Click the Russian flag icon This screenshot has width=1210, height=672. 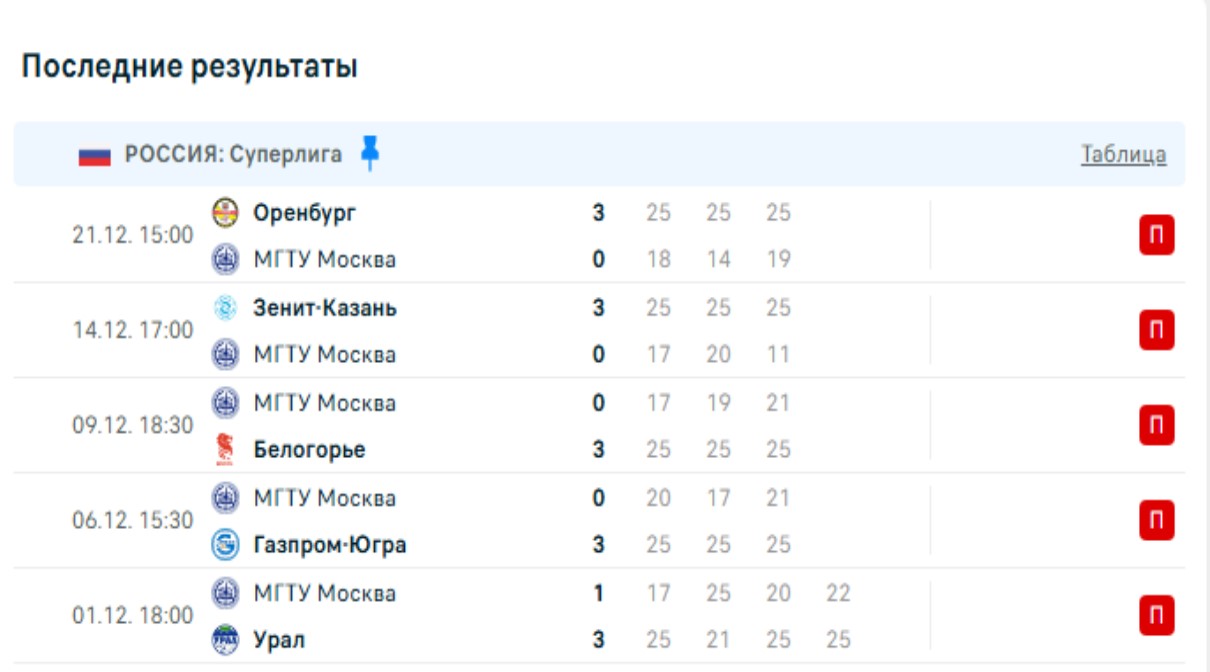pos(95,155)
